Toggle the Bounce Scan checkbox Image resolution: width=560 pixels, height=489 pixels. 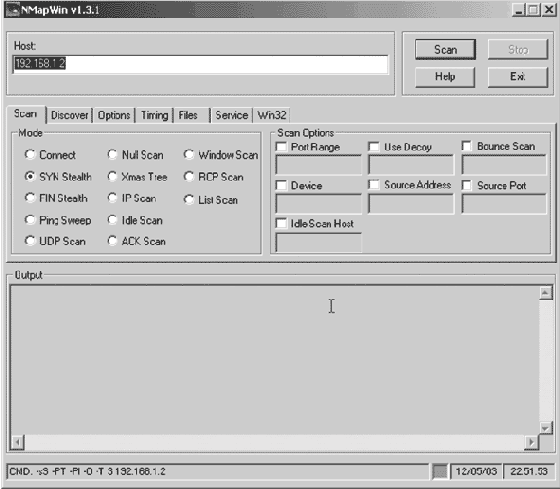[x=467, y=146]
